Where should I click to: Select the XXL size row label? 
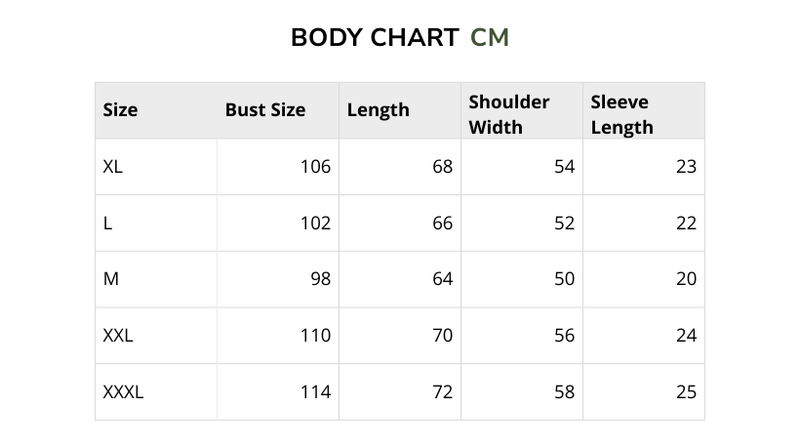(x=118, y=336)
